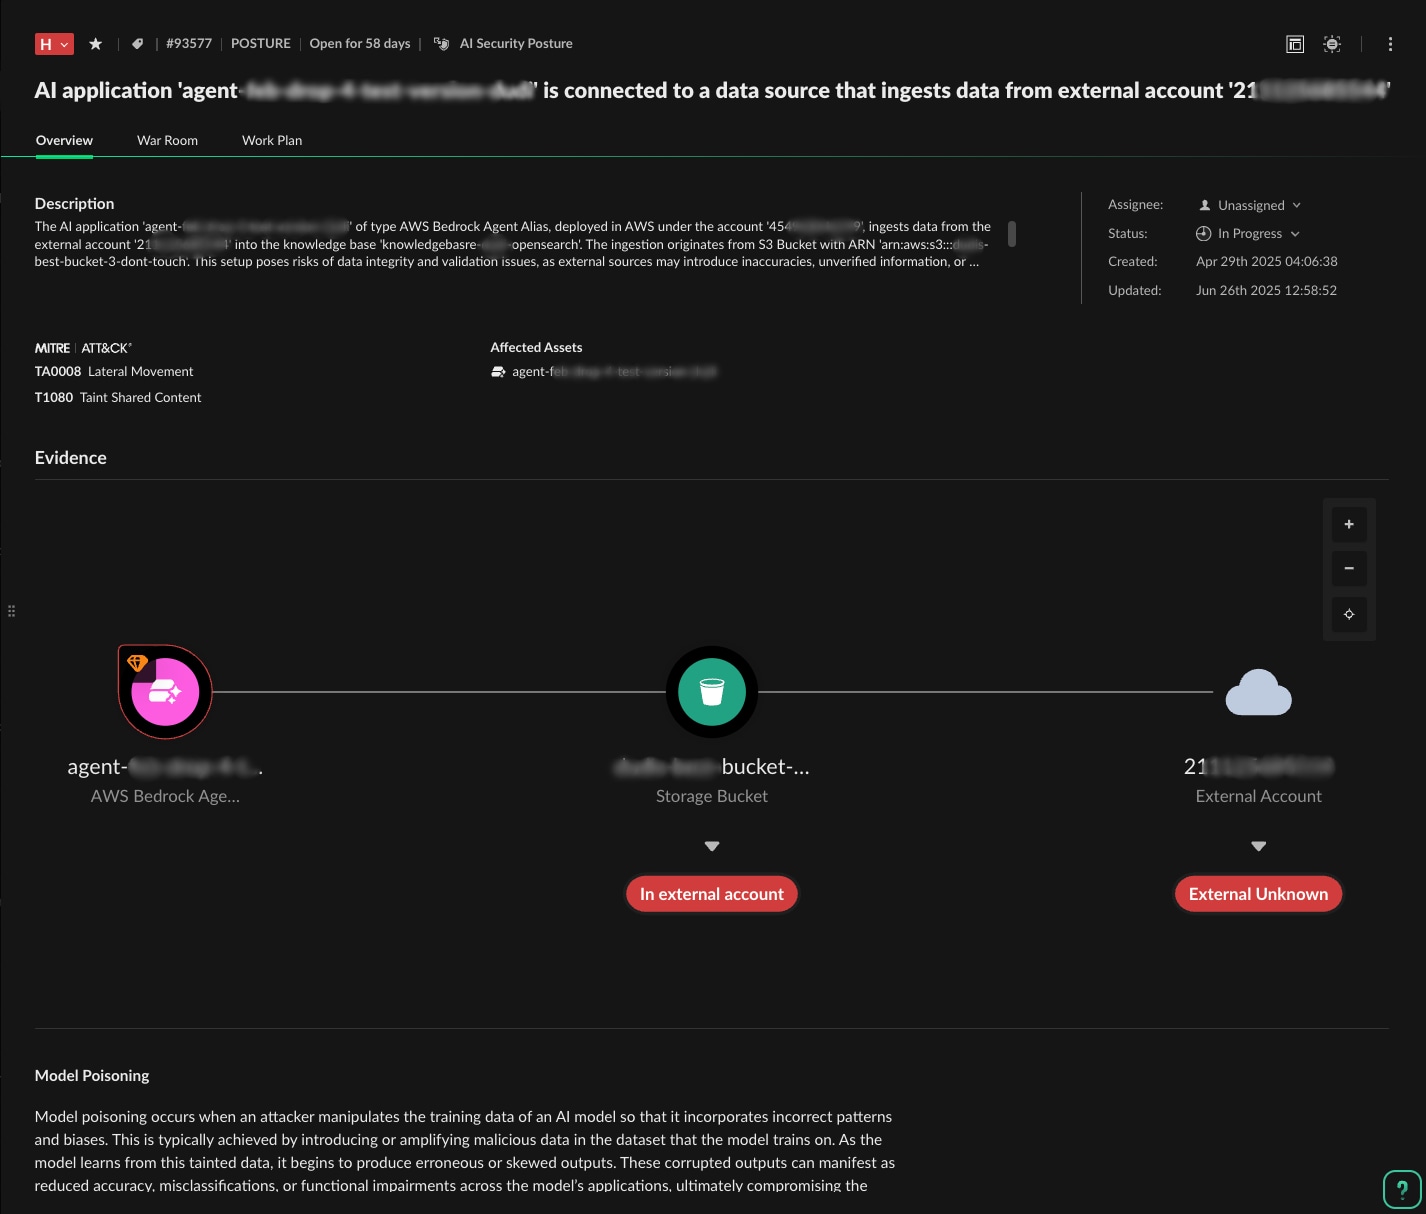This screenshot has width=1426, height=1214.
Task: Open the layout panel icon
Action: pyautogui.click(x=1295, y=44)
